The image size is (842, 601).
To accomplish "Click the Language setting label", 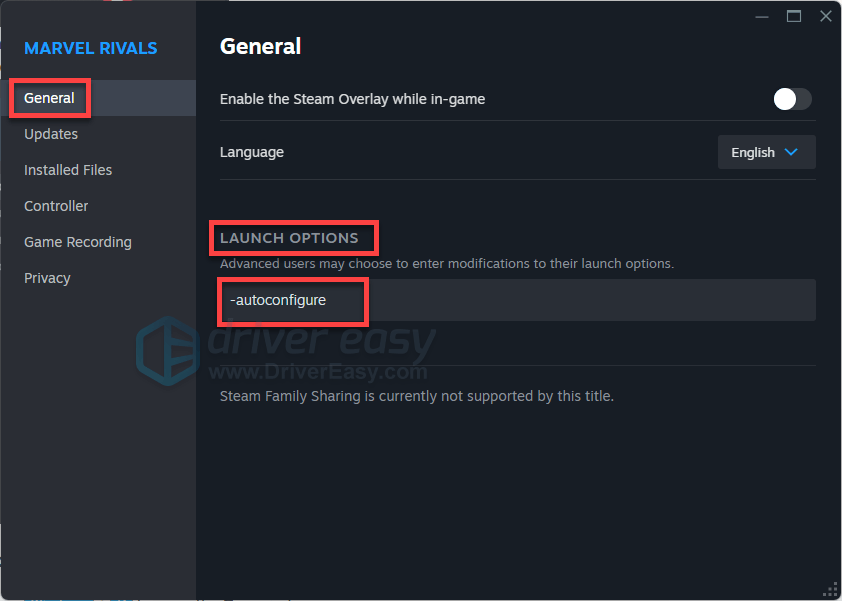I will pyautogui.click(x=252, y=152).
